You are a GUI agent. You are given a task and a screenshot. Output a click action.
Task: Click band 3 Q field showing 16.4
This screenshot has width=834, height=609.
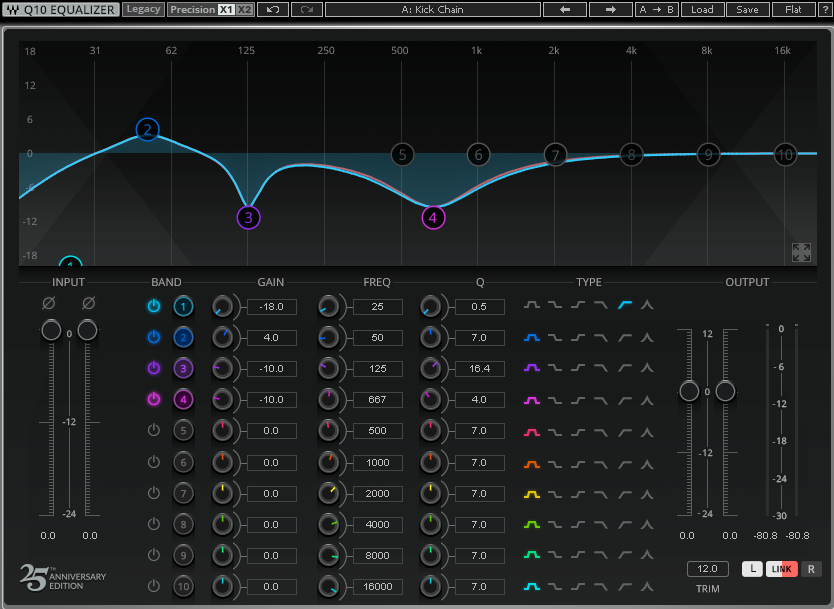pos(479,369)
